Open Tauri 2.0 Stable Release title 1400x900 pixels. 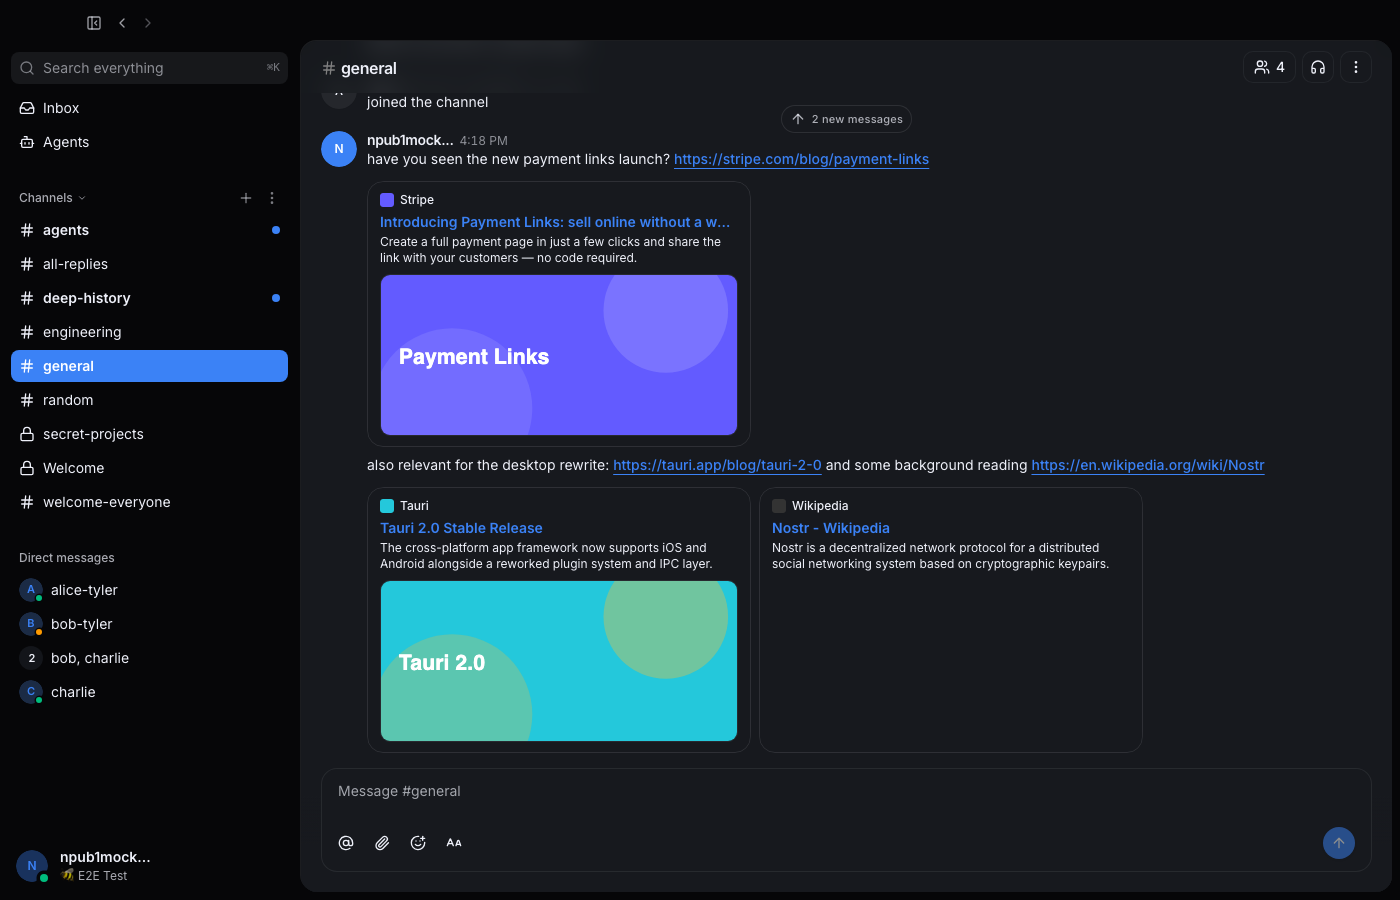click(x=461, y=528)
